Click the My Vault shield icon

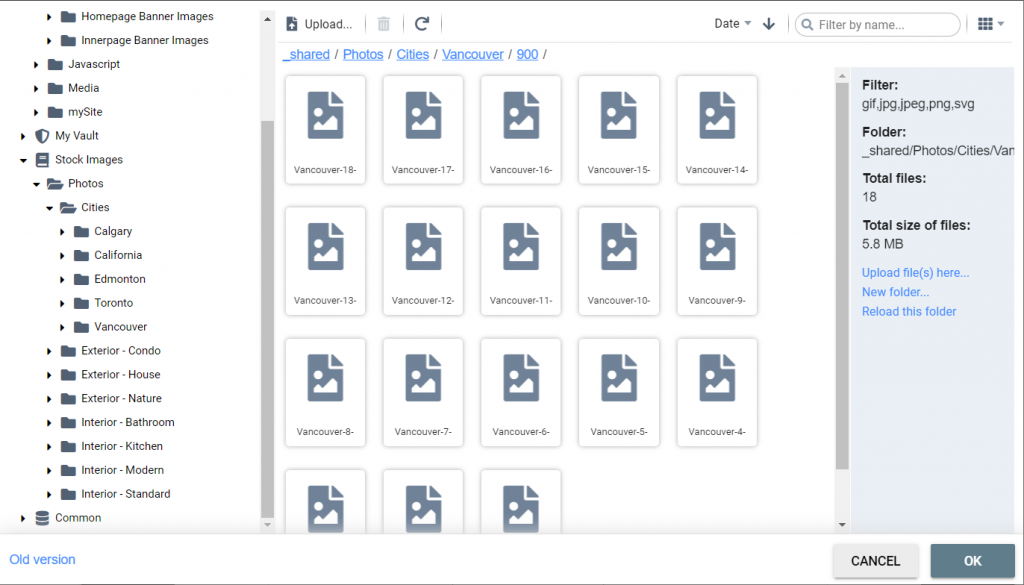[42, 136]
